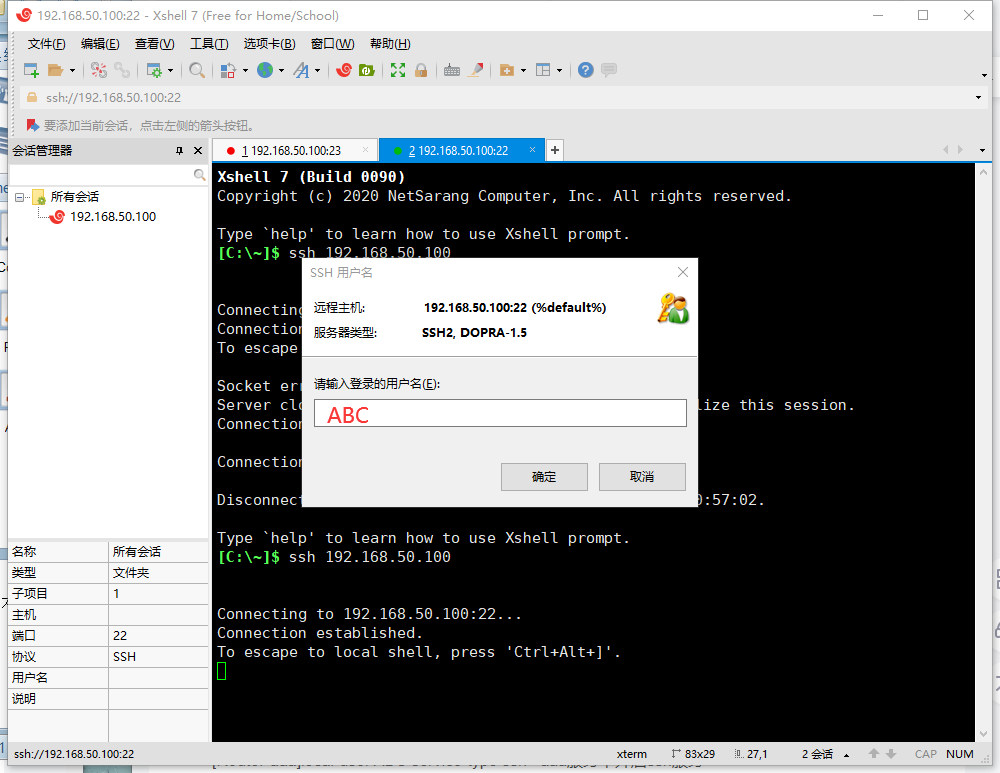Click the Find magnifier icon
The image size is (1000, 773).
[197, 70]
